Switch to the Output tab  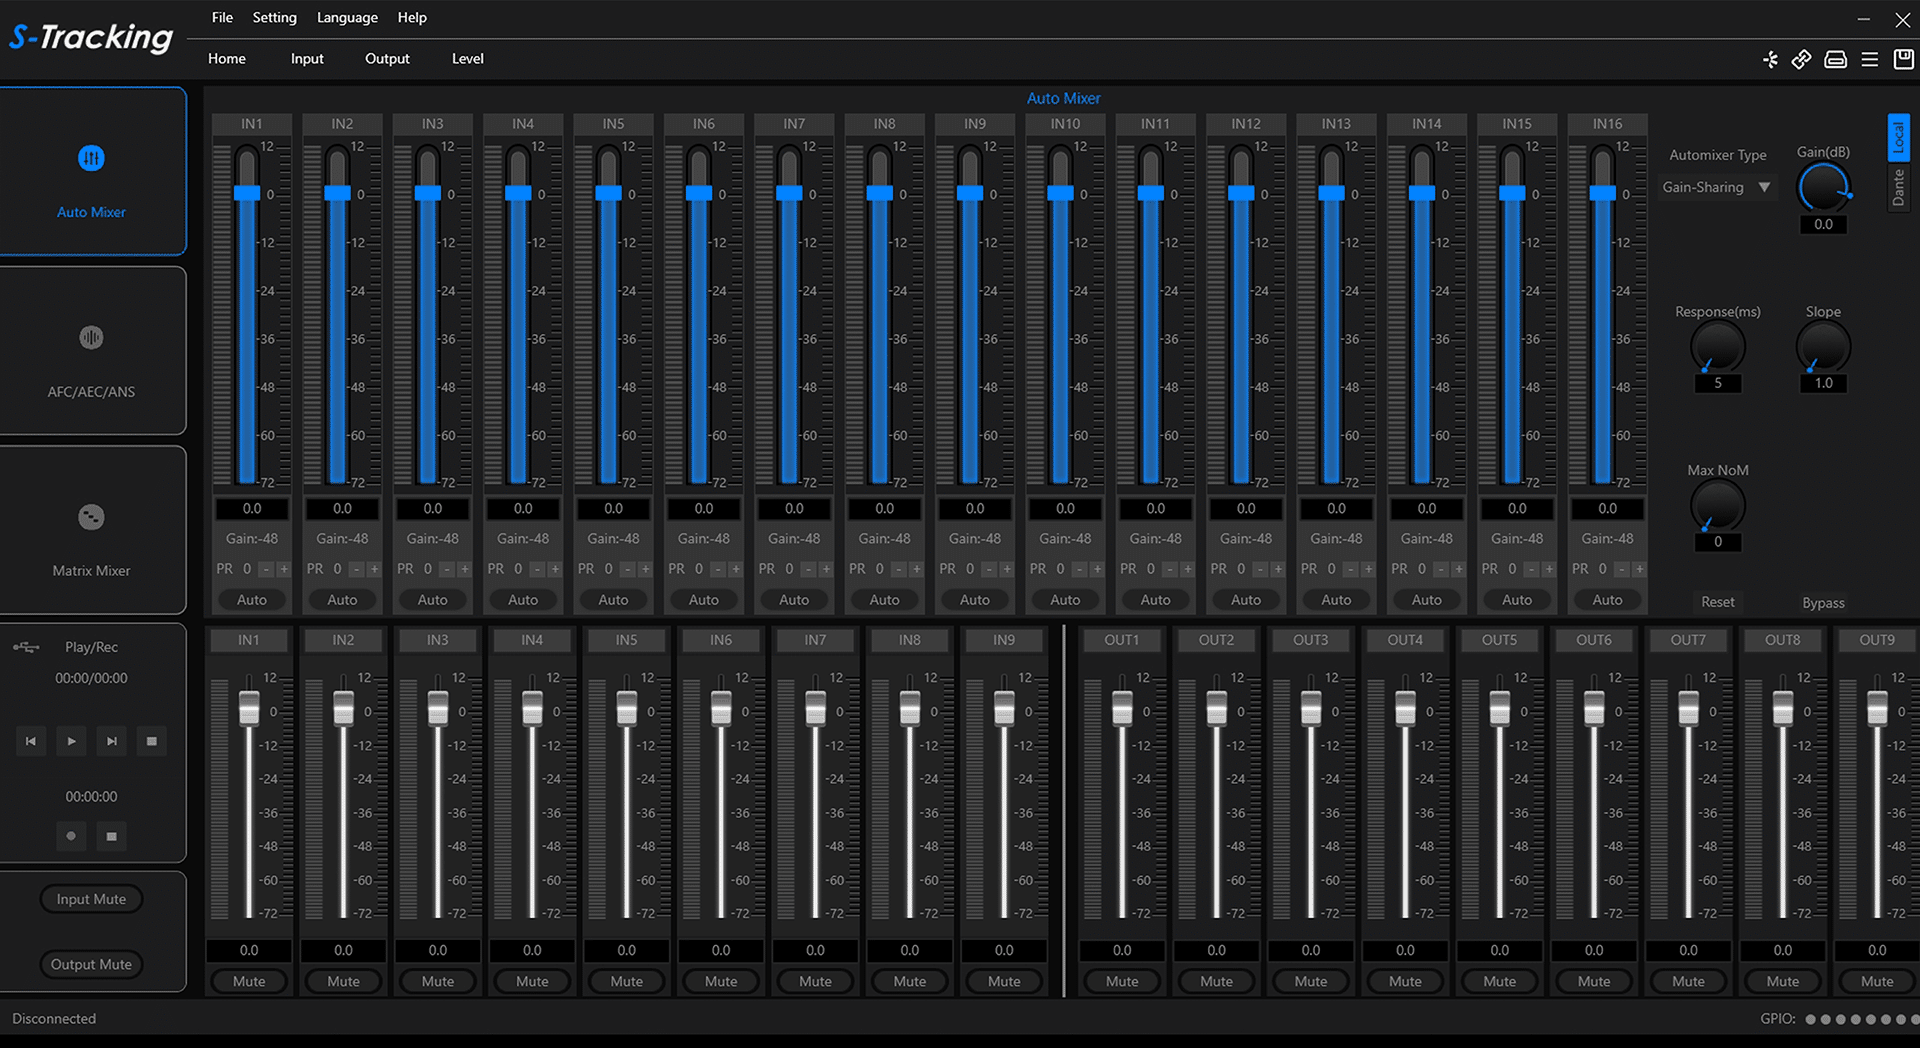point(387,59)
